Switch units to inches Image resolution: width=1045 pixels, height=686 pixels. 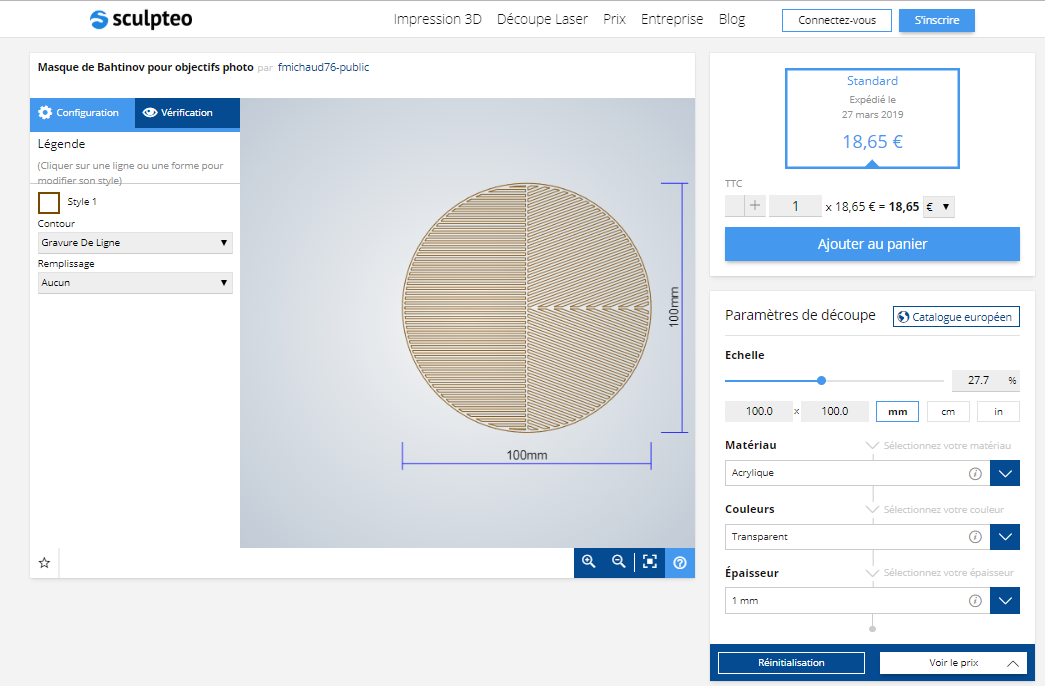tap(998, 411)
